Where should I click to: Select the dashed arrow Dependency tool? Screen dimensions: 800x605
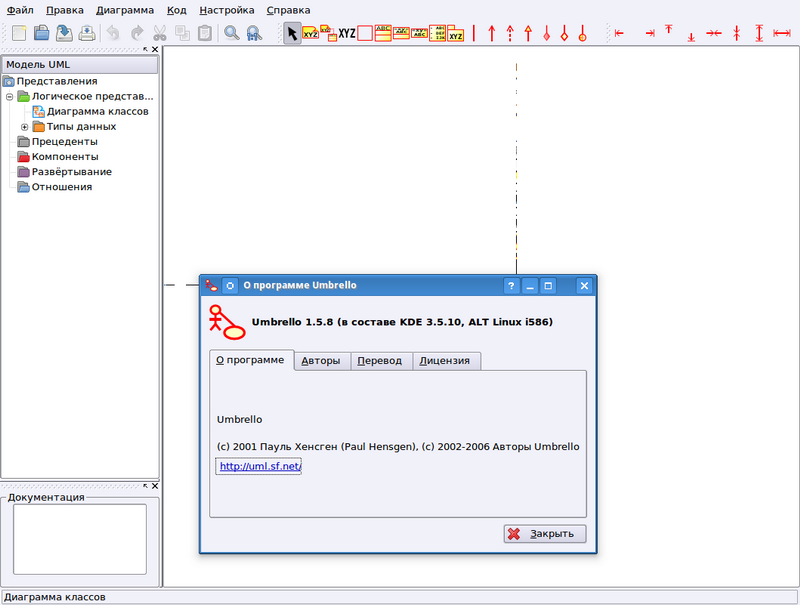point(510,33)
